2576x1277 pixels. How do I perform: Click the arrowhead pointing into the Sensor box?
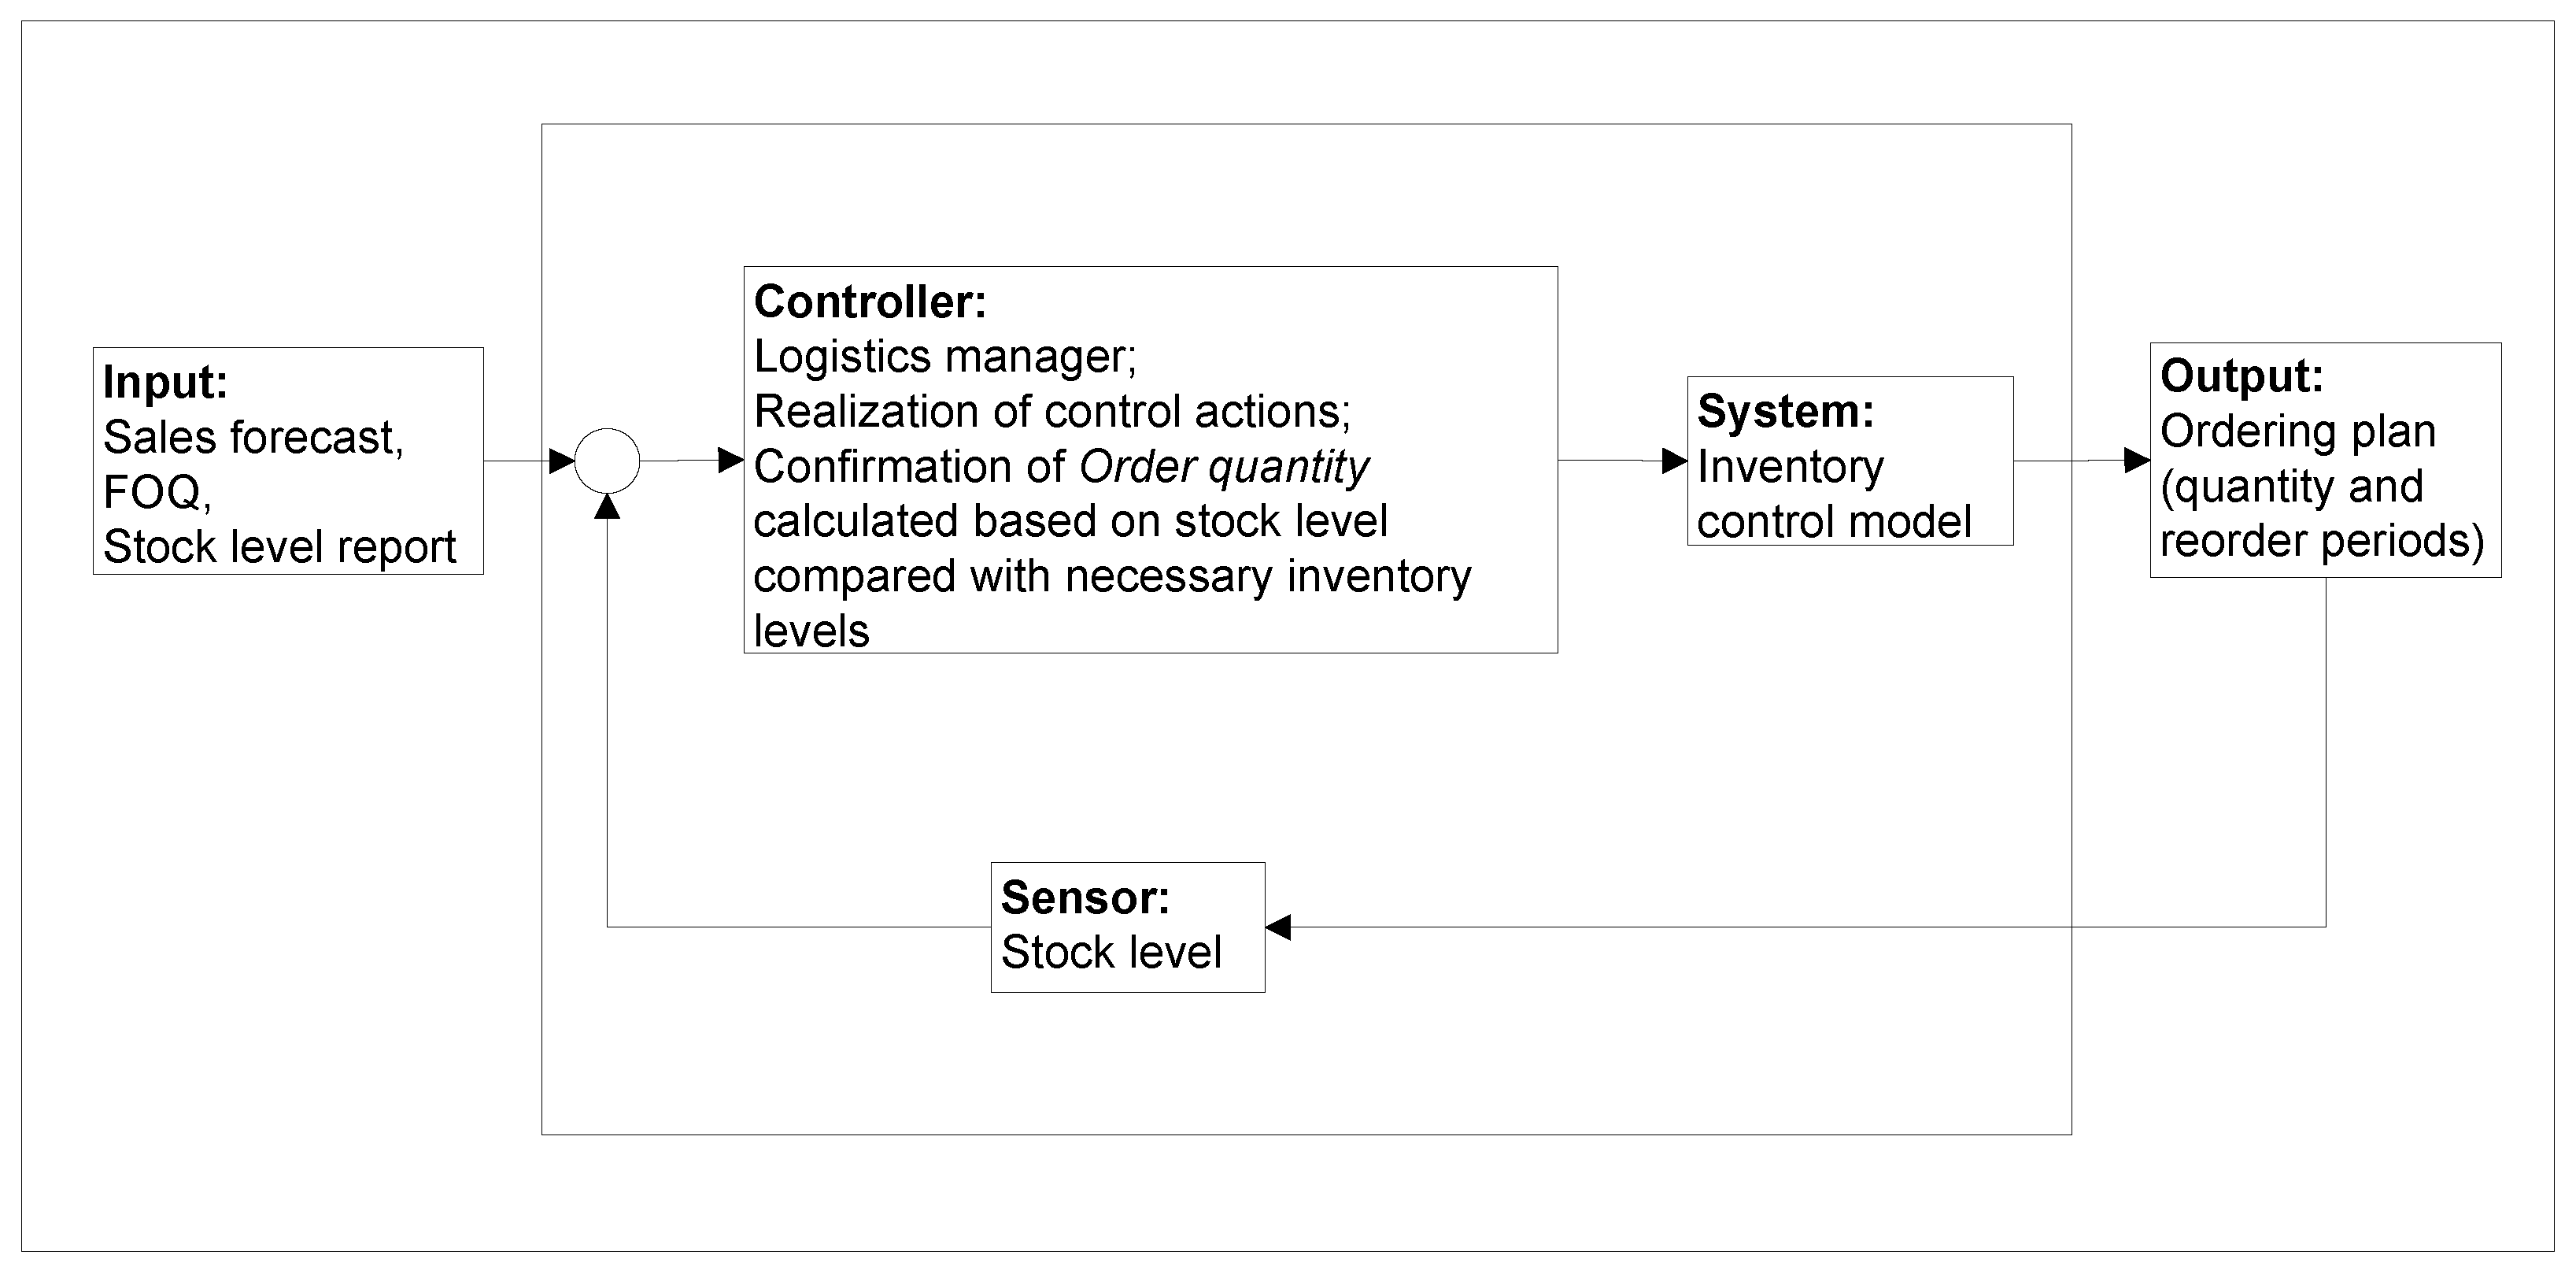pos(1278,928)
